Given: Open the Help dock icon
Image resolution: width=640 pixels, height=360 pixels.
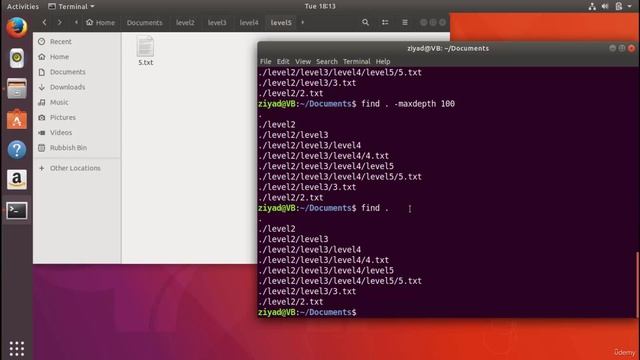Looking at the screenshot, I should click(17, 150).
